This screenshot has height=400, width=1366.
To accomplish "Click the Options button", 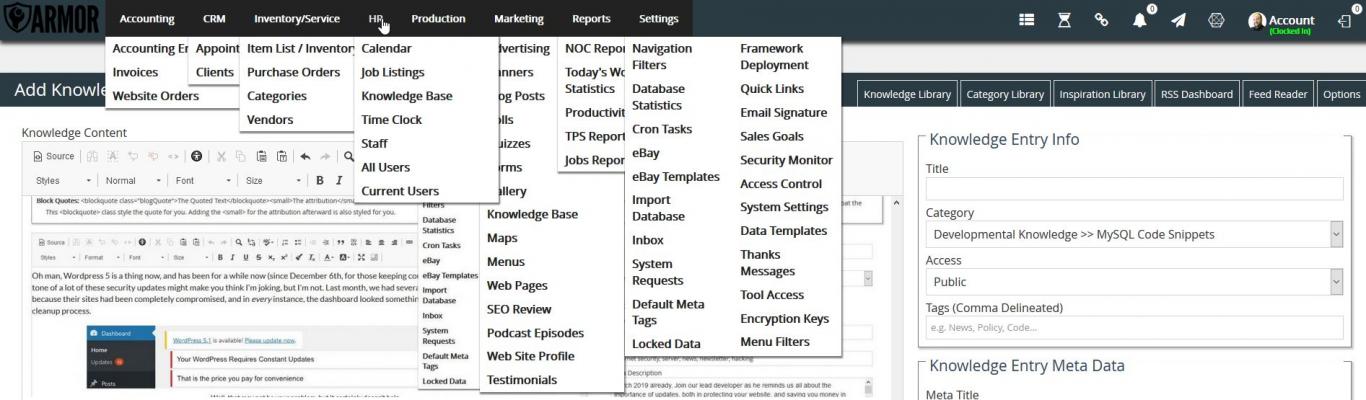I will pyautogui.click(x=1341, y=94).
